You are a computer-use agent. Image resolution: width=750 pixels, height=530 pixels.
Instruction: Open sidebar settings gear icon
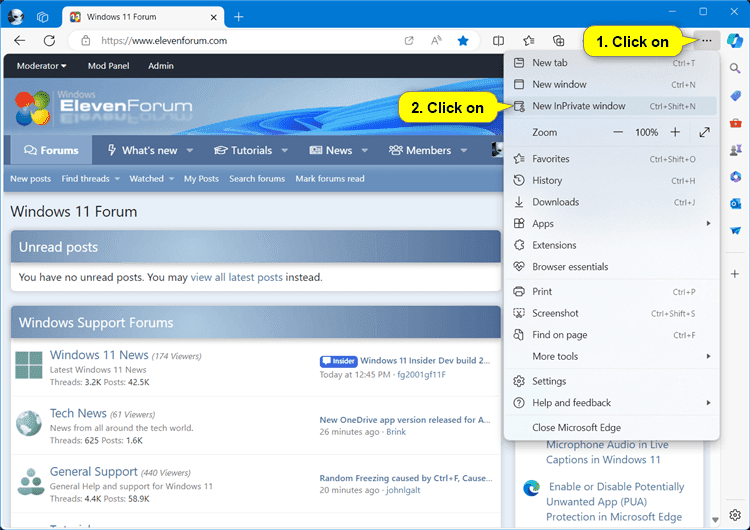[735, 515]
